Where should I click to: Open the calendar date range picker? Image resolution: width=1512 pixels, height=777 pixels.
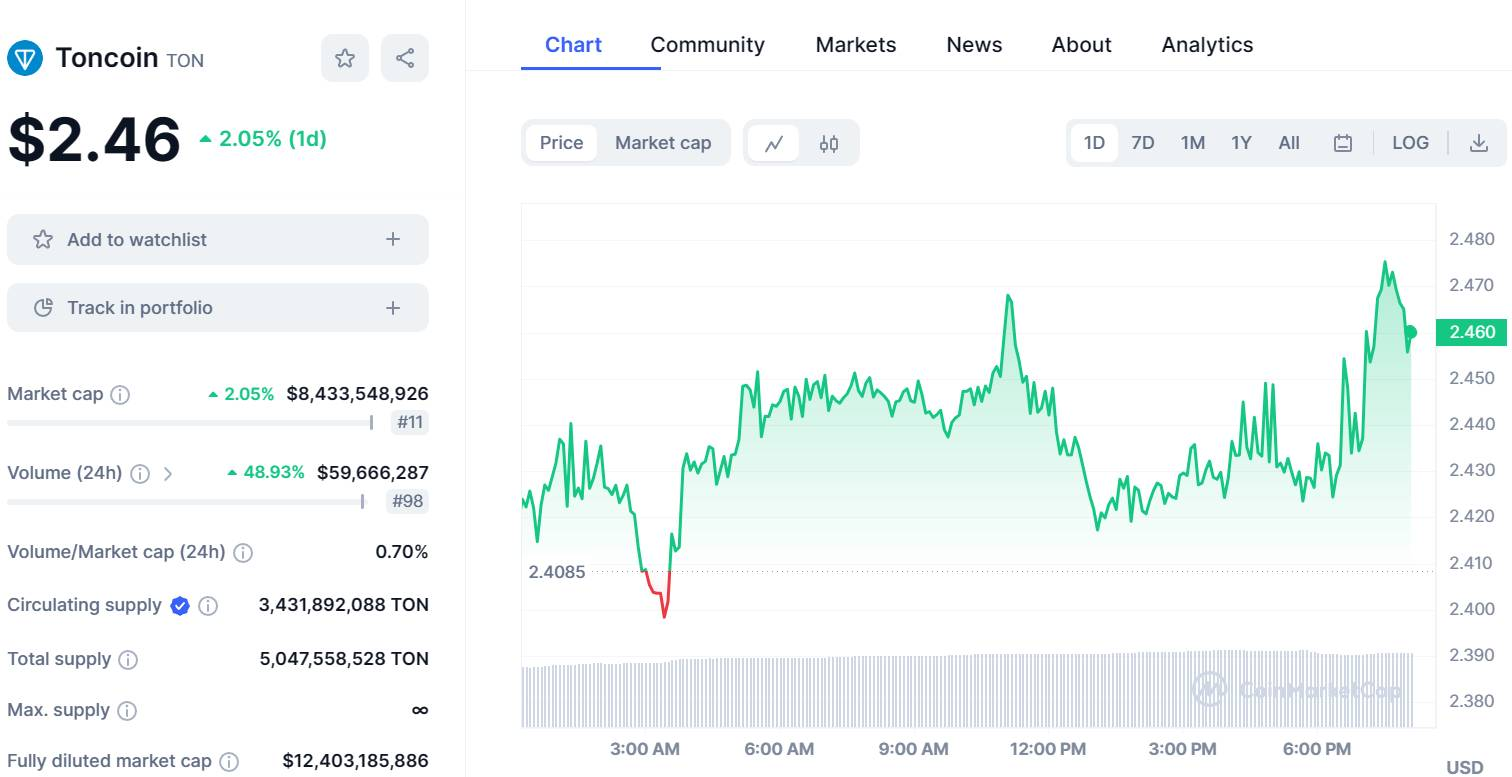(1343, 143)
